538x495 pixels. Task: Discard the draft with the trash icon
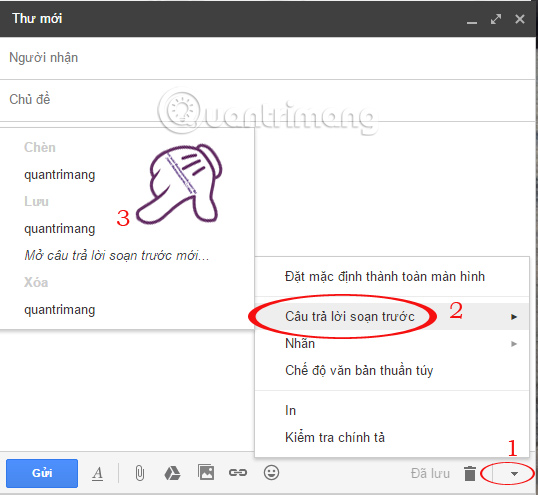click(x=470, y=473)
